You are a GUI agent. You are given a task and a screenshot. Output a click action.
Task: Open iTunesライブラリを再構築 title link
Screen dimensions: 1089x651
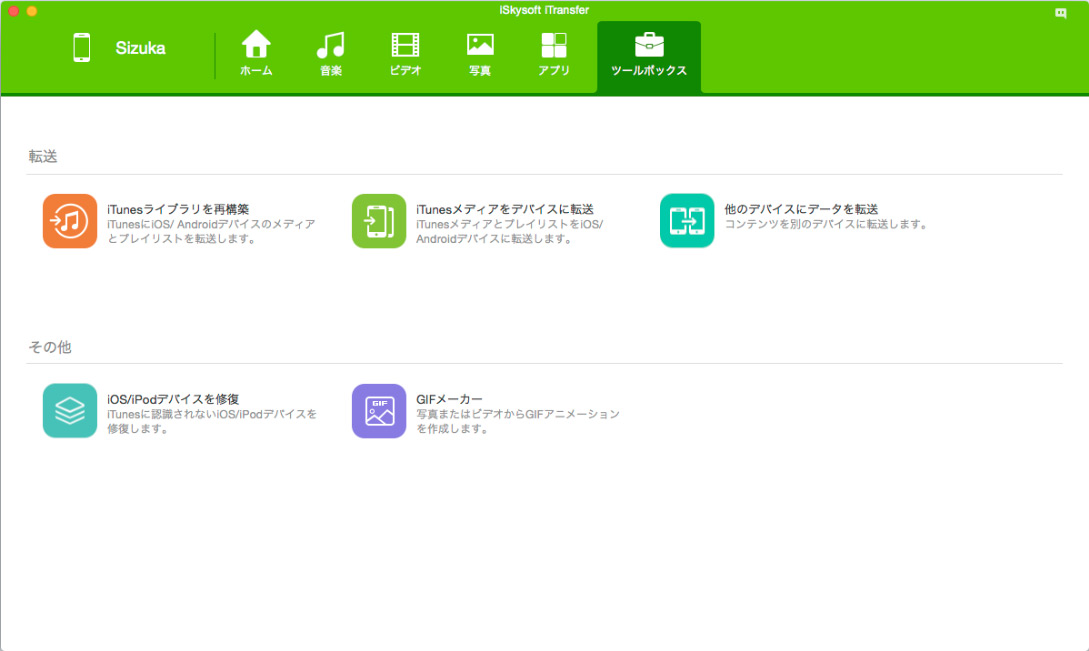[x=178, y=209]
